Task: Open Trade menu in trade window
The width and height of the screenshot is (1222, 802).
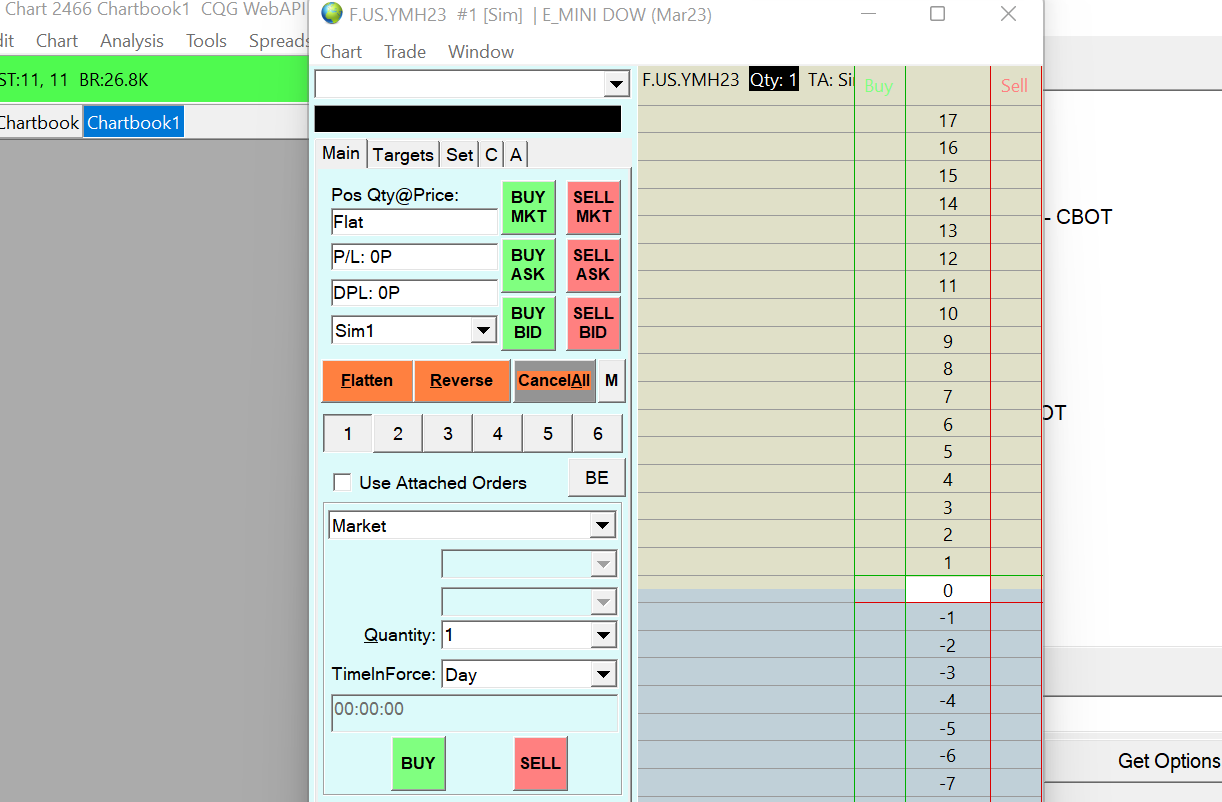Action: [405, 52]
